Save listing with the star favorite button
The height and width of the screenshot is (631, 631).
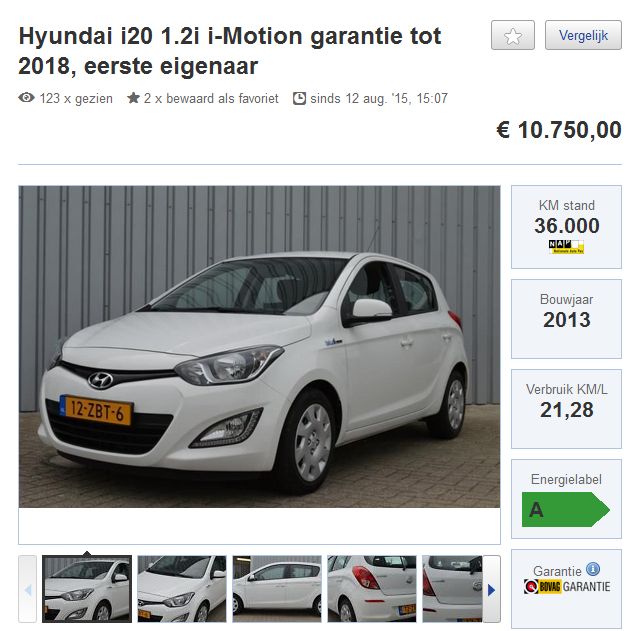pos(513,35)
